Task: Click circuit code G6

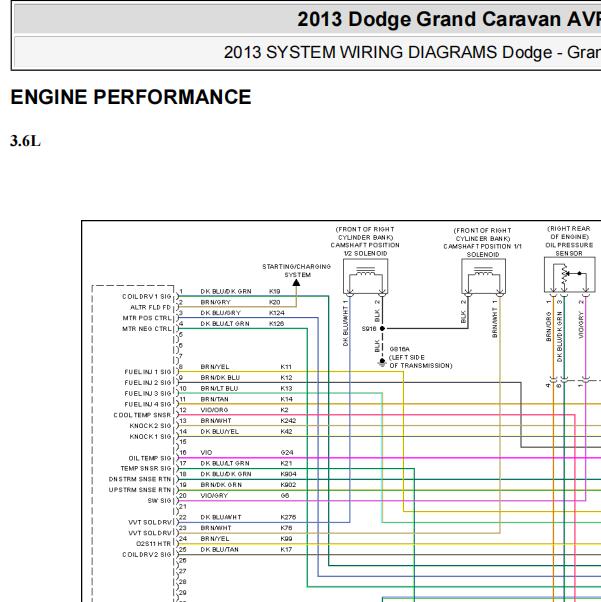Action: (285, 495)
